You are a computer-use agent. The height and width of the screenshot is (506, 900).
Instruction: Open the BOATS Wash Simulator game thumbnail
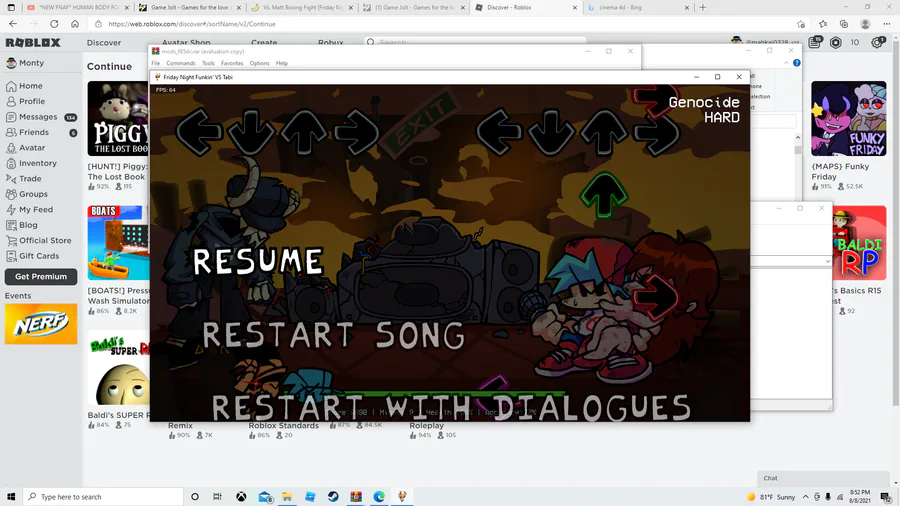(x=118, y=243)
